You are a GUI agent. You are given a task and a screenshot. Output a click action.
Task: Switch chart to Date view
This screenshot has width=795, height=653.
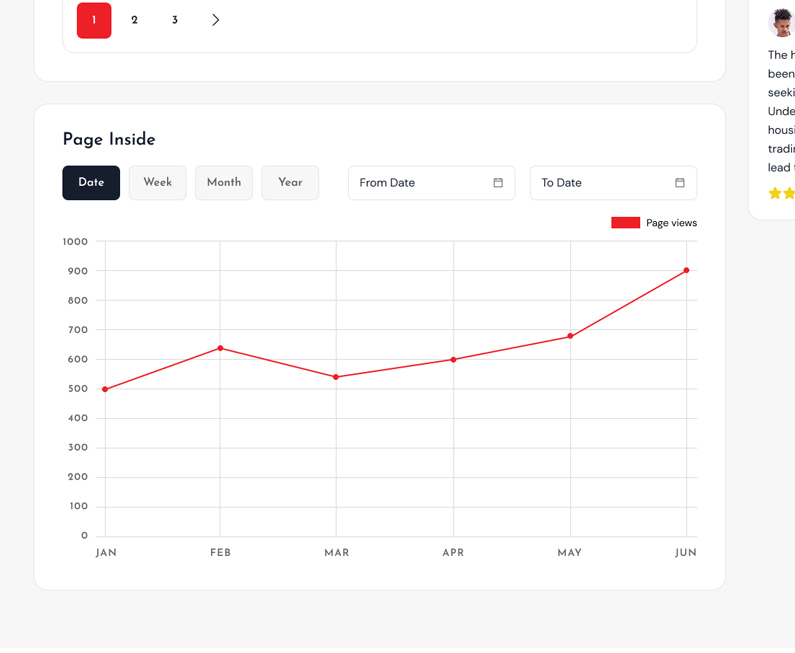[x=91, y=183]
